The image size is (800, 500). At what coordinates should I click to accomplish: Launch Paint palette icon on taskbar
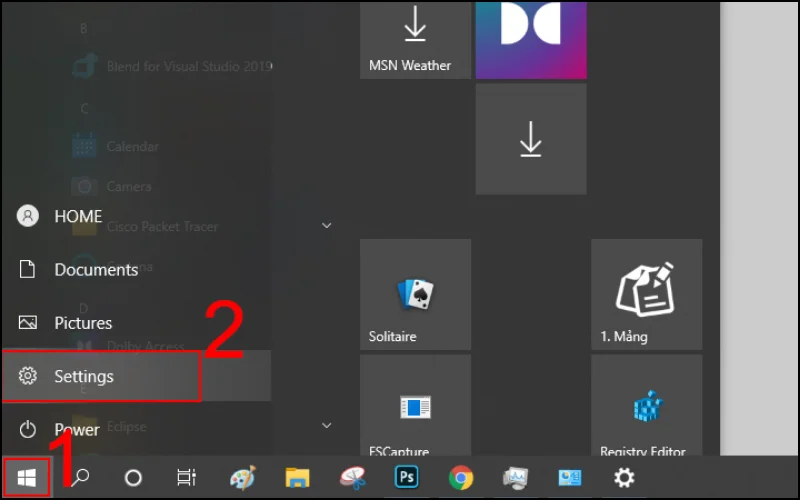242,478
